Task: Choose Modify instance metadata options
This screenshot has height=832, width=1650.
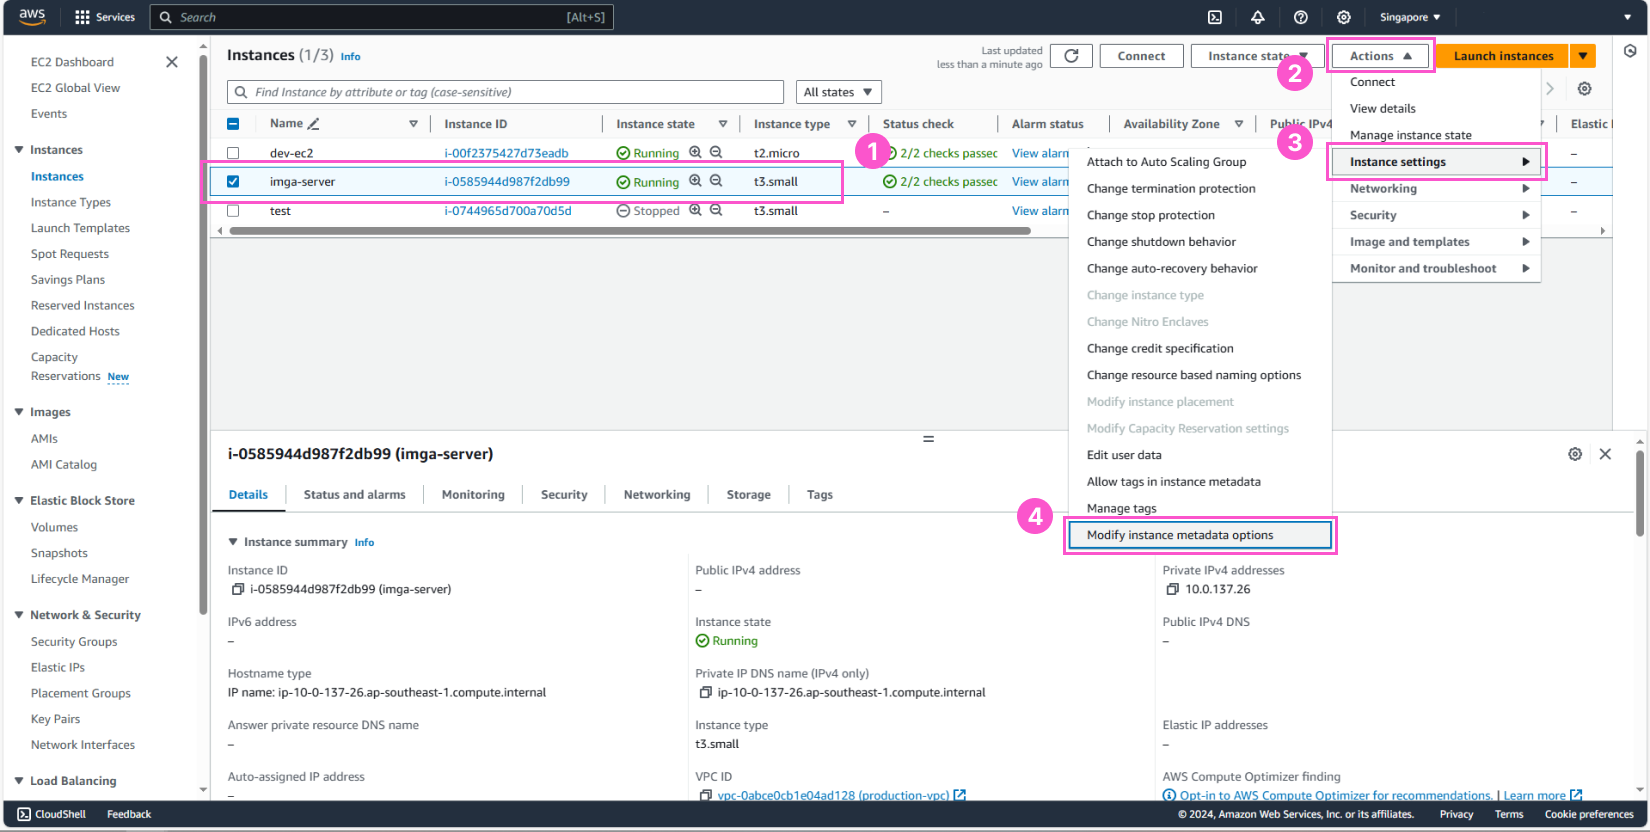Action: [x=1200, y=535]
